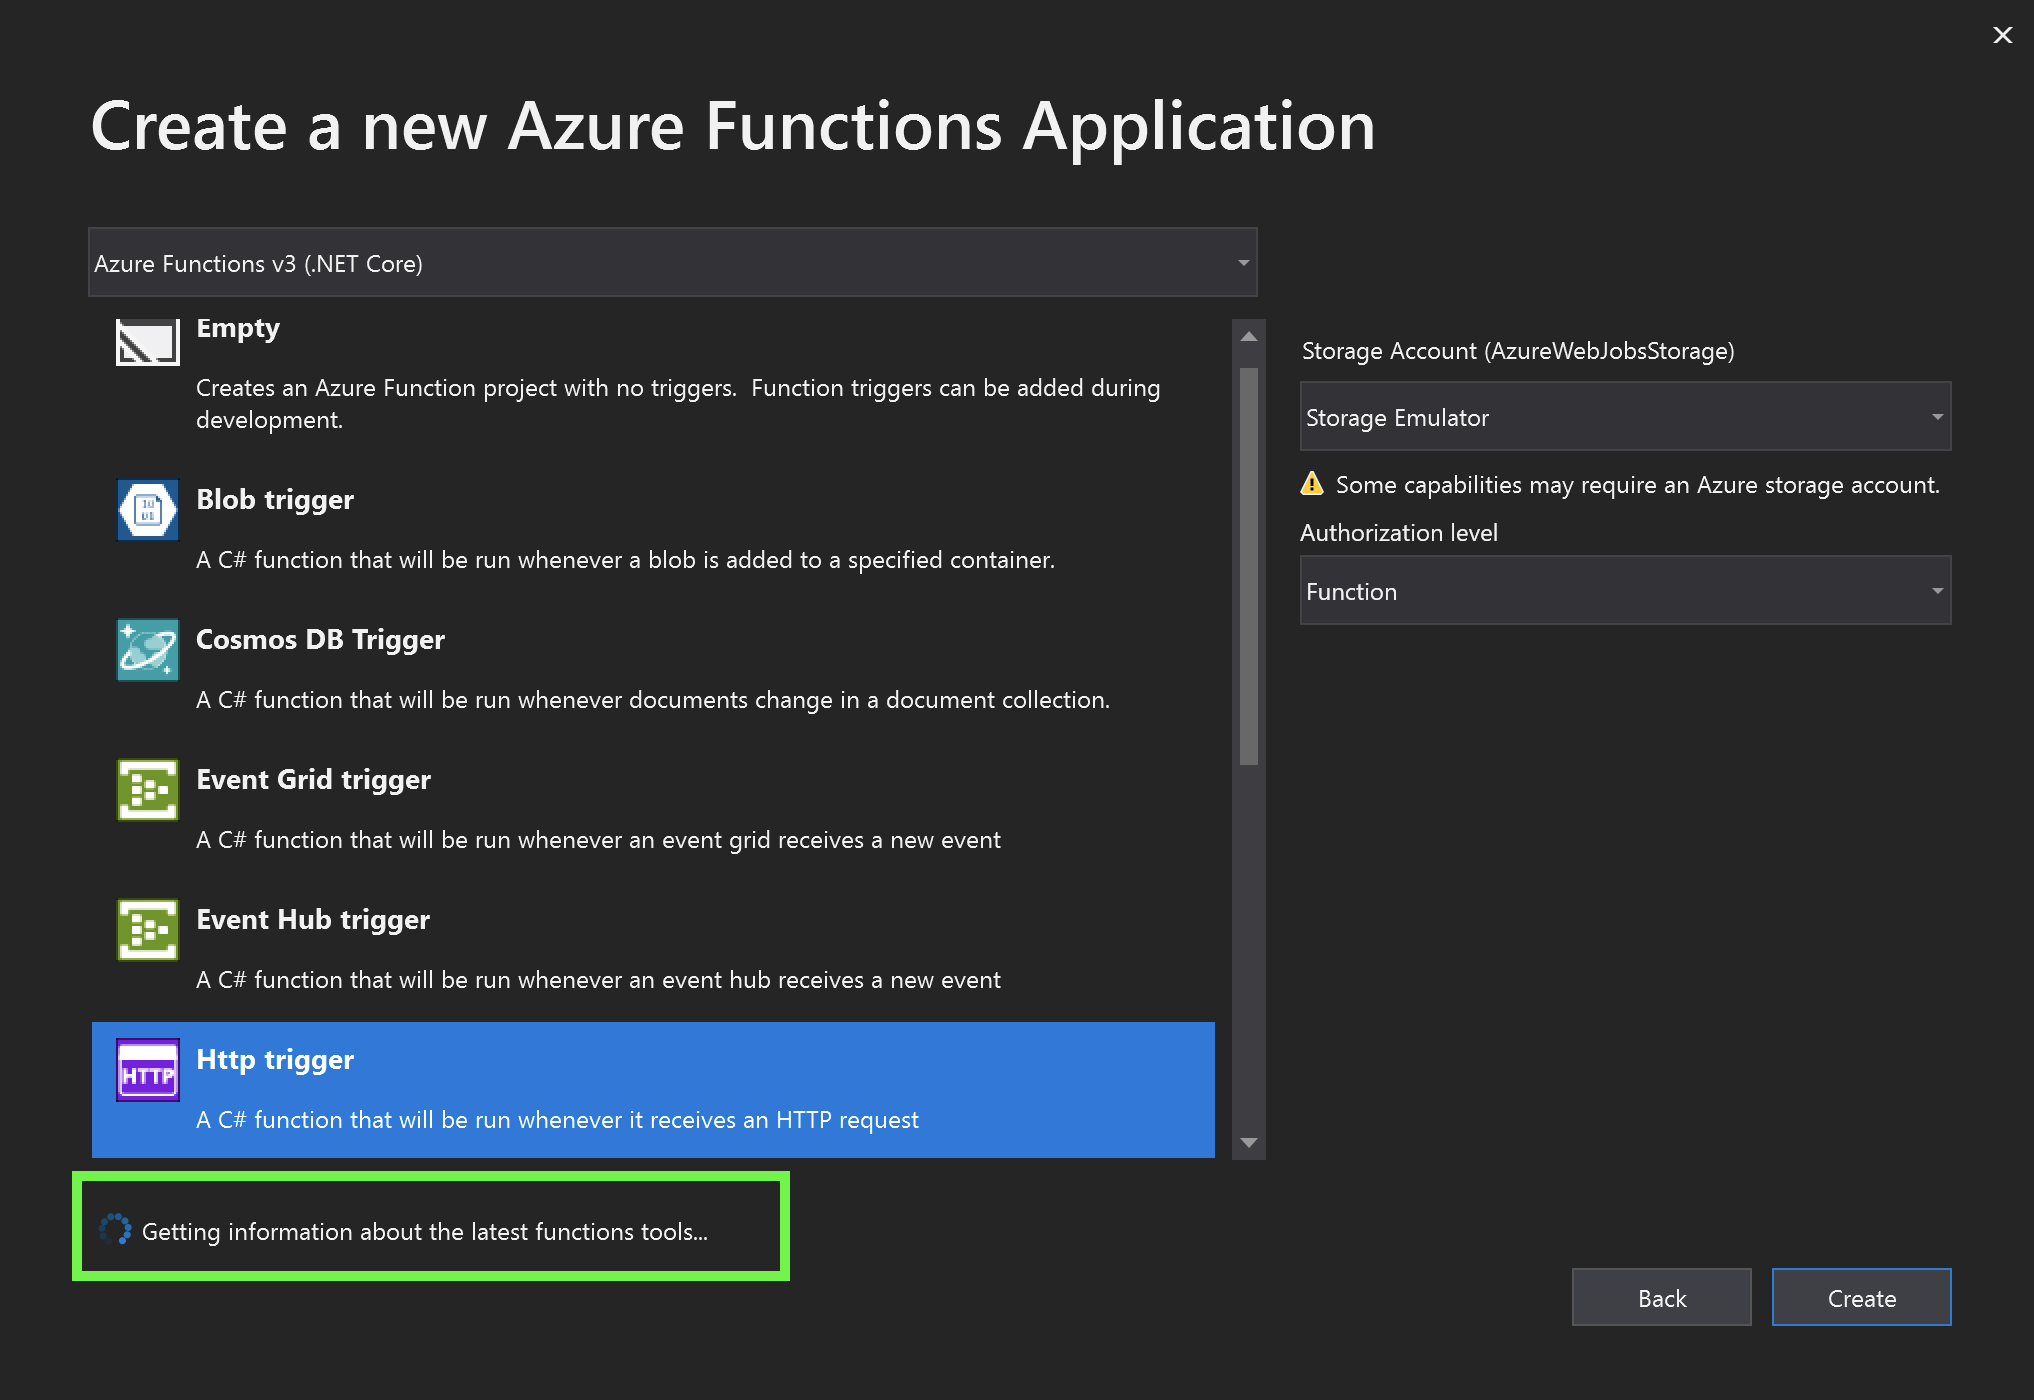This screenshot has height=1400, width=2034.
Task: Open the Azure Functions version dropdown
Action: tap(672, 263)
